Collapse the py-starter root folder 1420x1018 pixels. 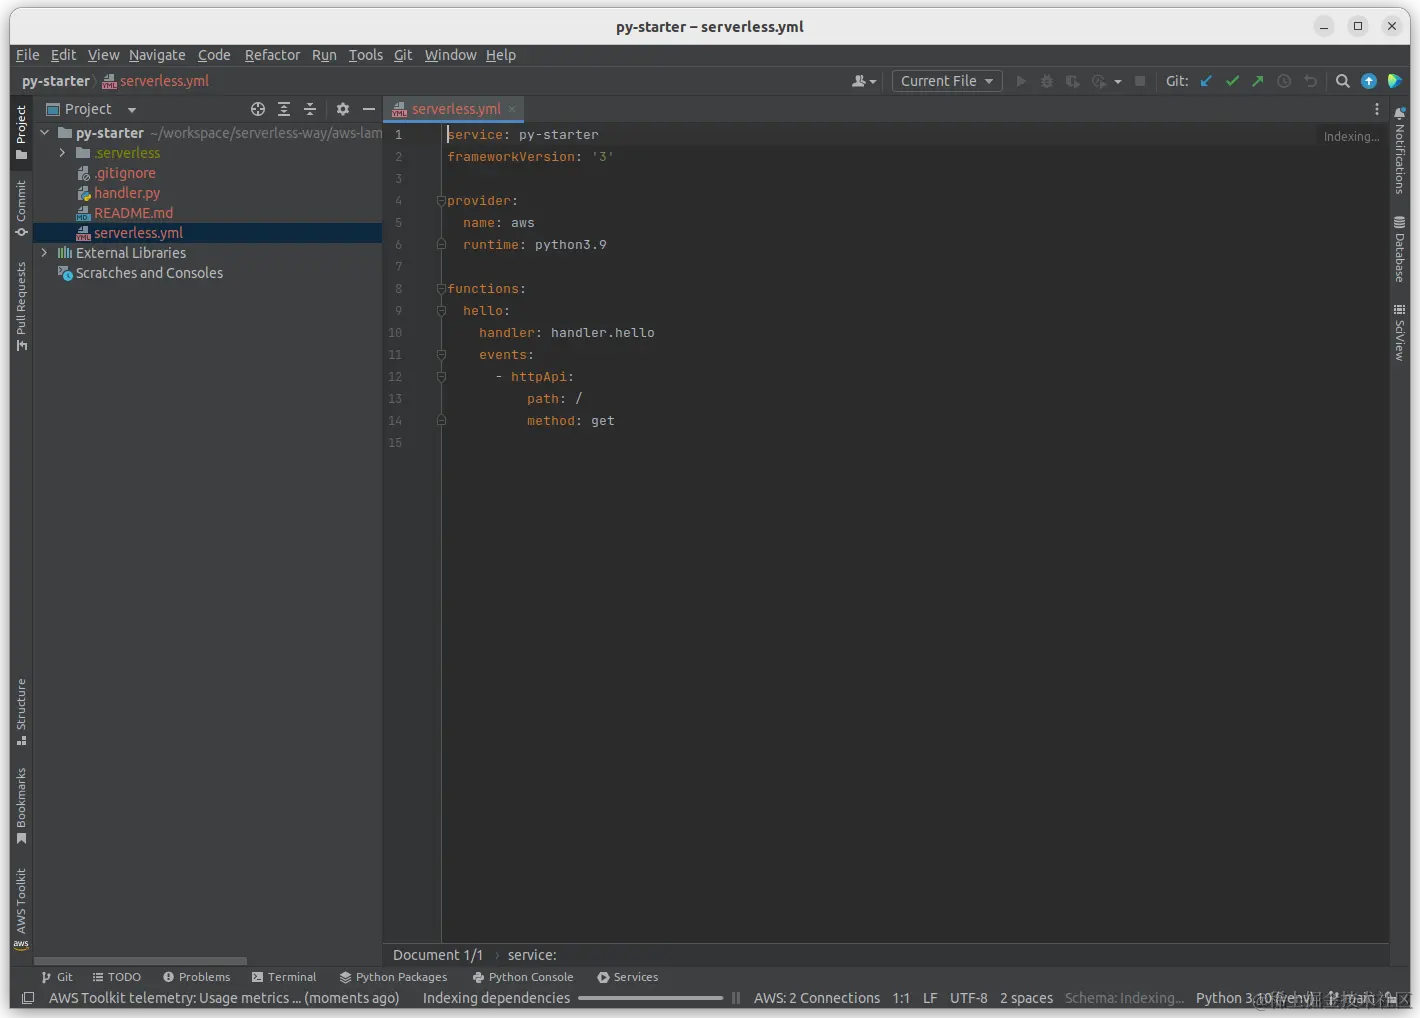point(45,133)
